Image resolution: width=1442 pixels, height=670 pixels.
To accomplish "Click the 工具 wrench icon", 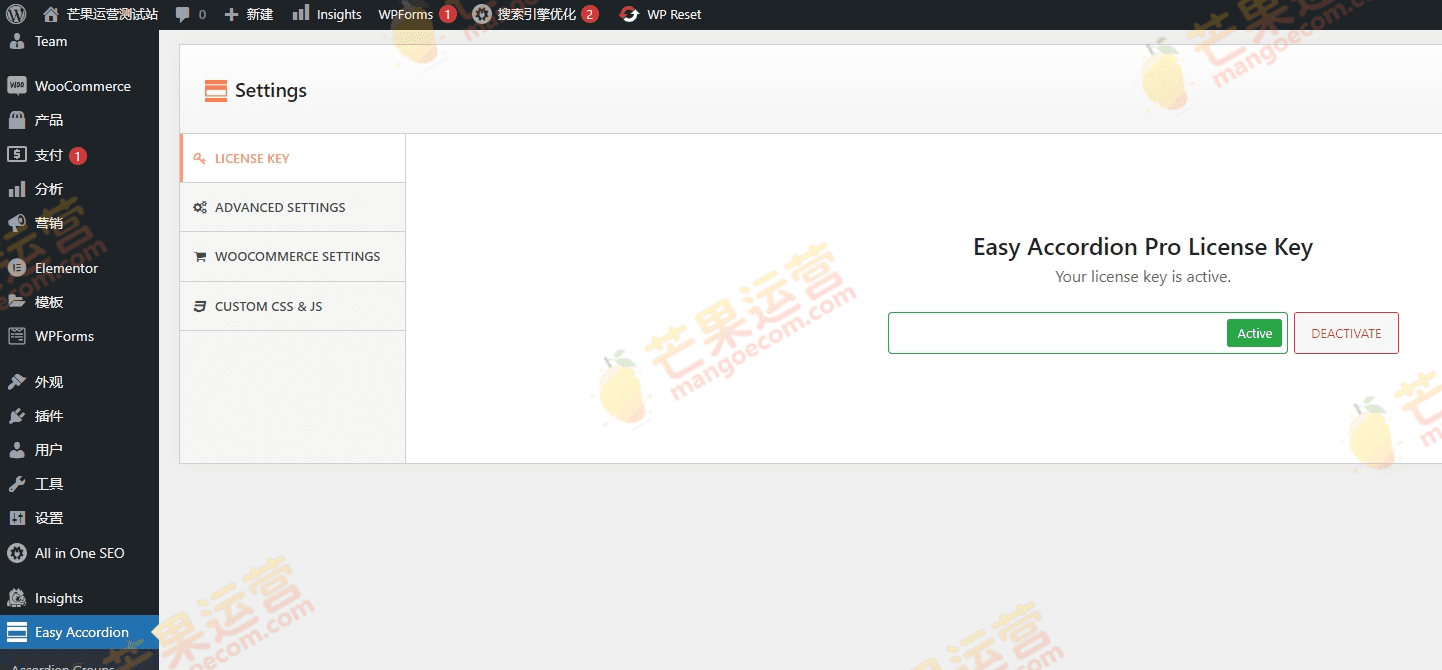I will tap(17, 484).
